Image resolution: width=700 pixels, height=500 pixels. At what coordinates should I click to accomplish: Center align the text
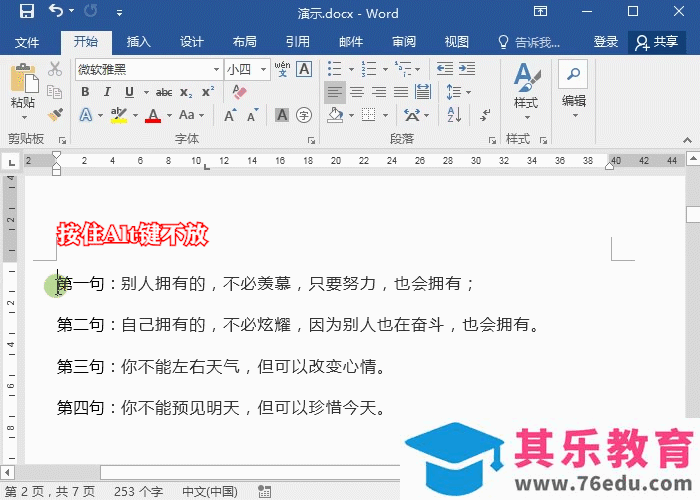pyautogui.click(x=357, y=92)
